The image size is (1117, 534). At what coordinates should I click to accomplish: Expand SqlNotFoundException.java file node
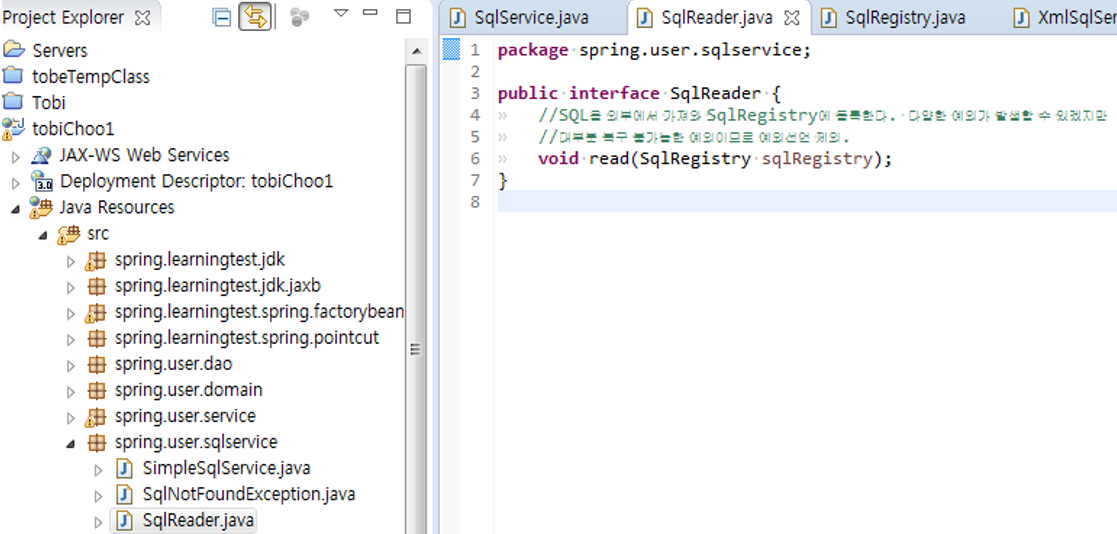[x=98, y=496]
